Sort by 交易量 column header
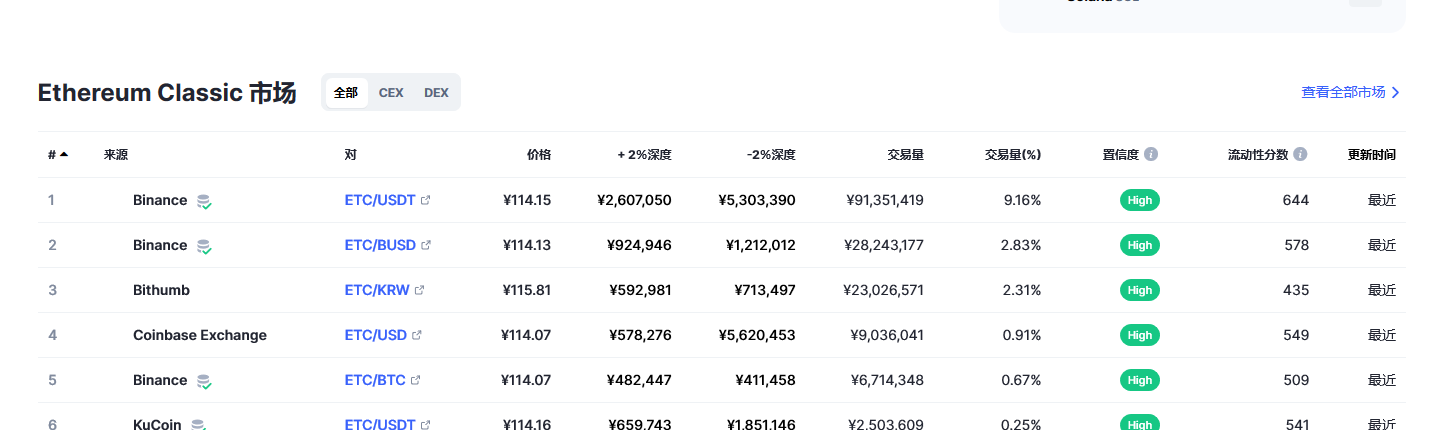 [x=906, y=155]
